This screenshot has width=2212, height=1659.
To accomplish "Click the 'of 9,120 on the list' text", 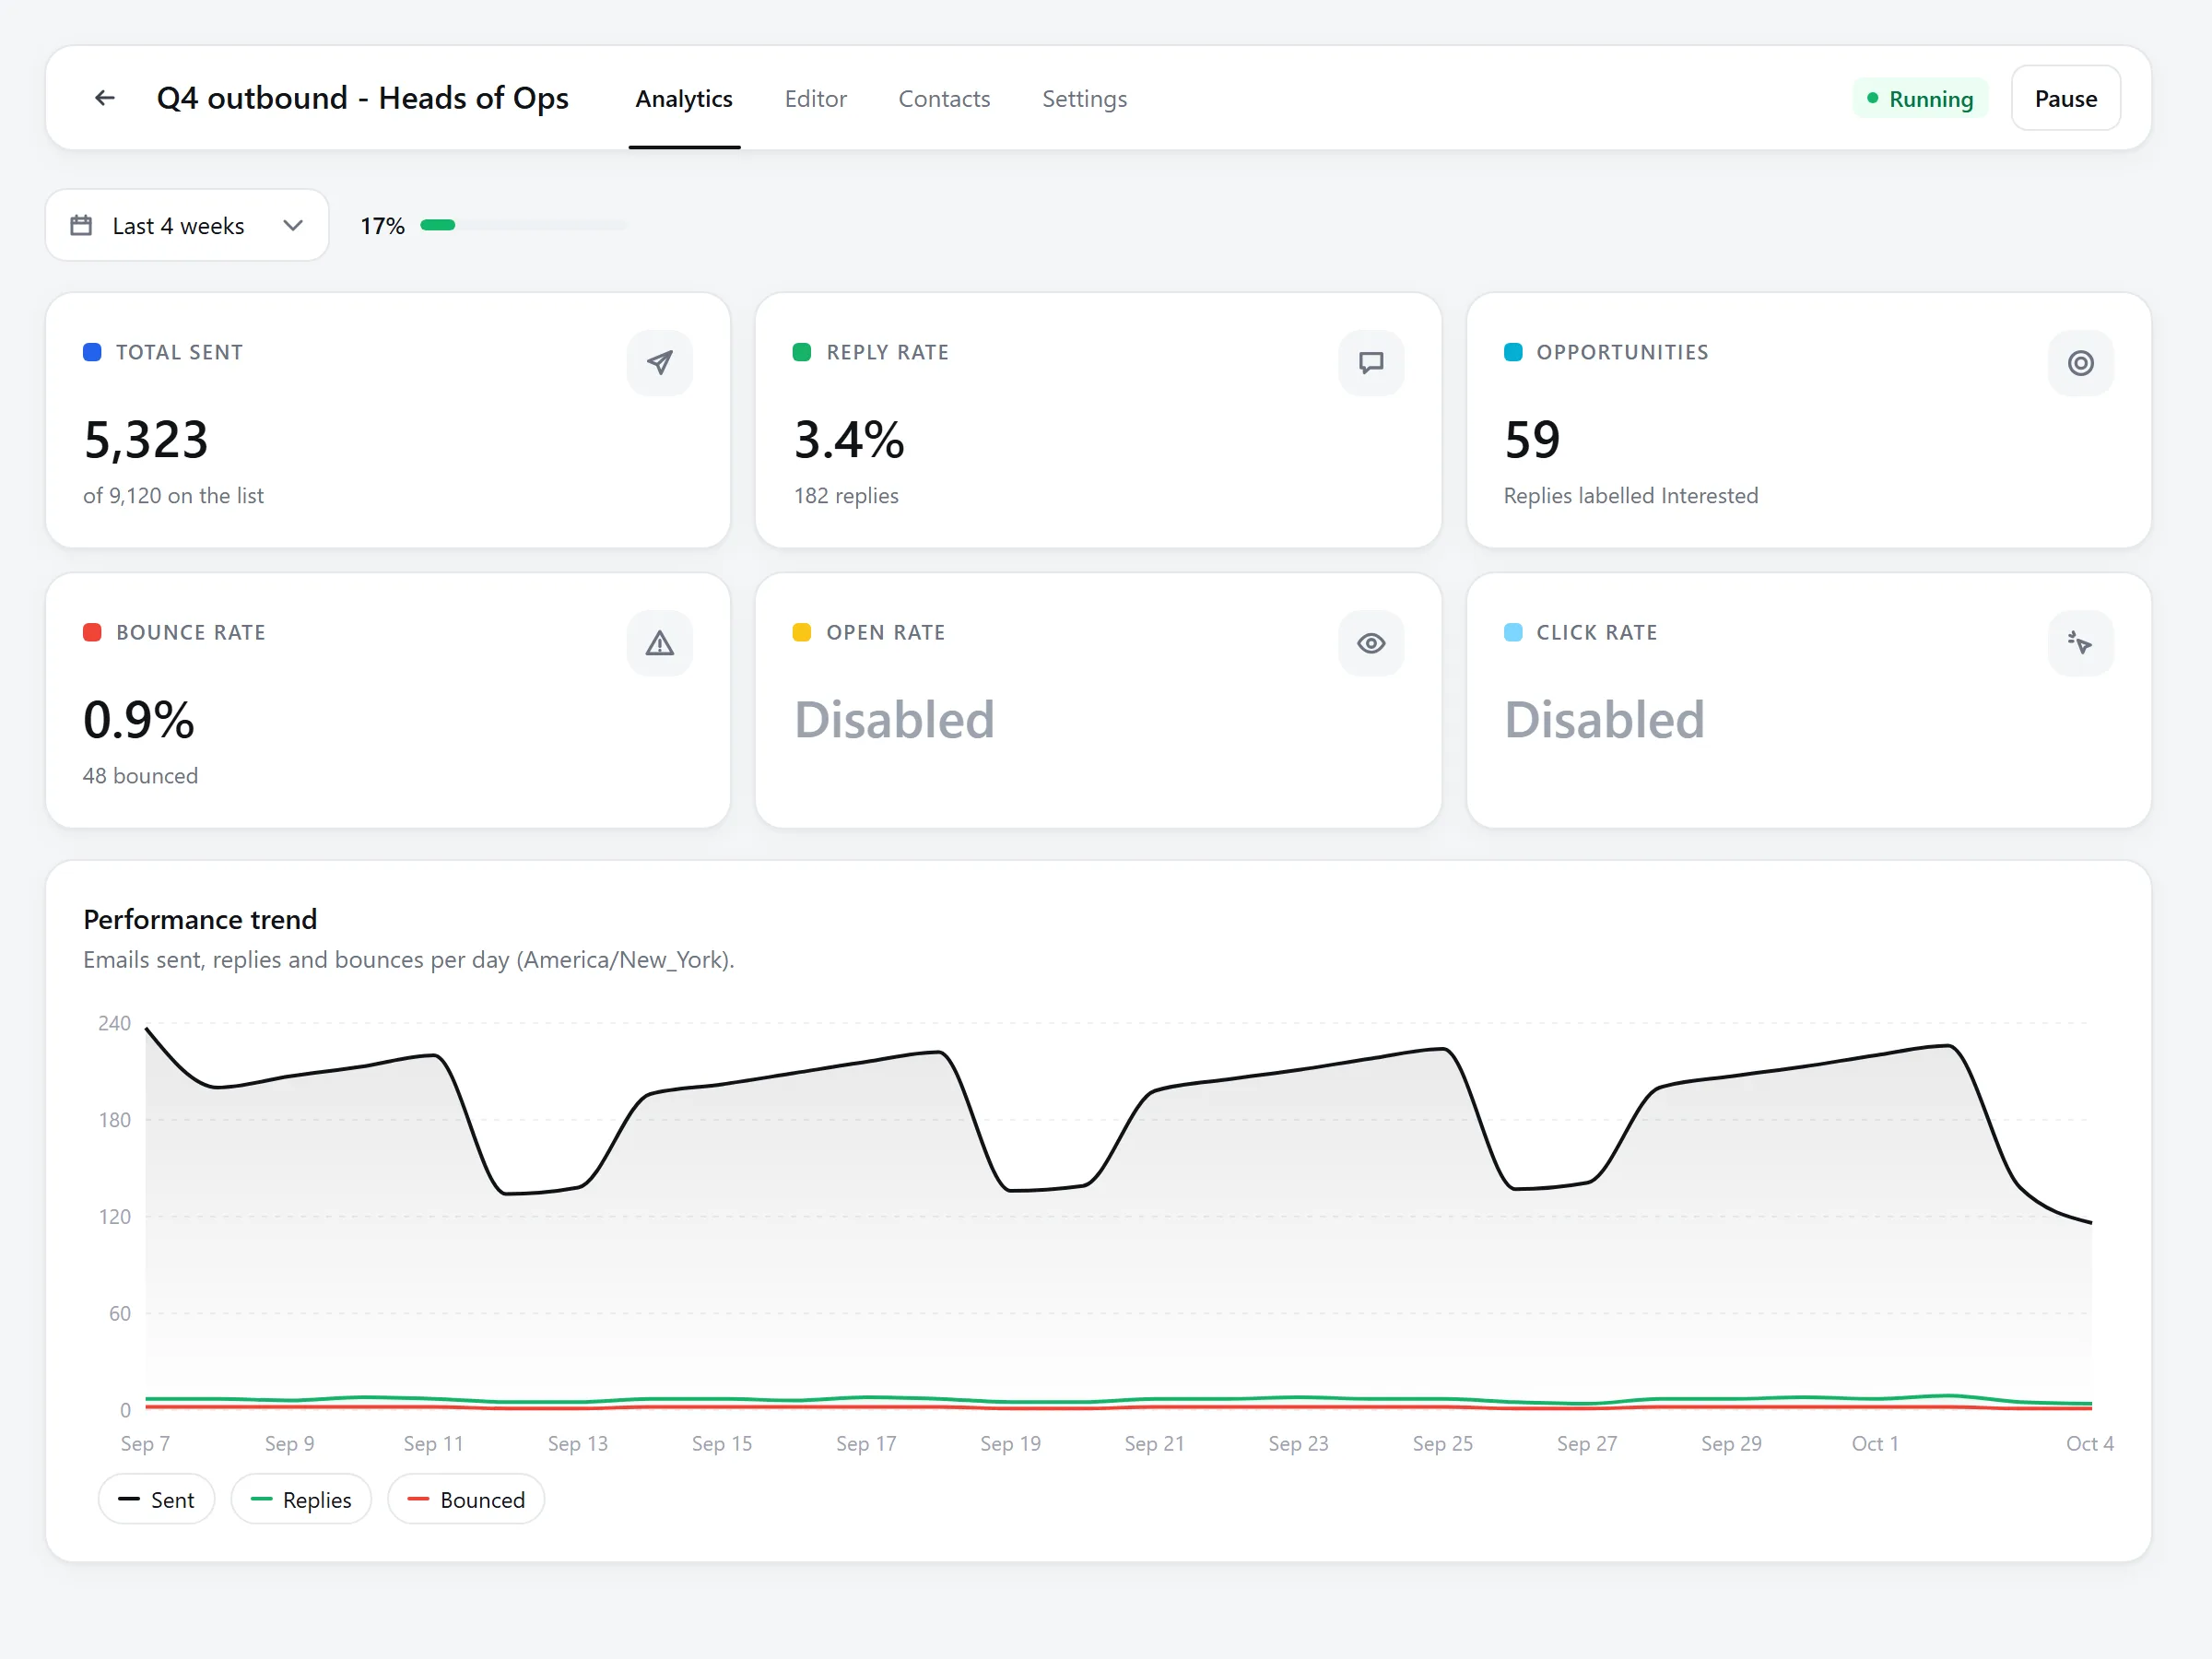I will point(173,496).
